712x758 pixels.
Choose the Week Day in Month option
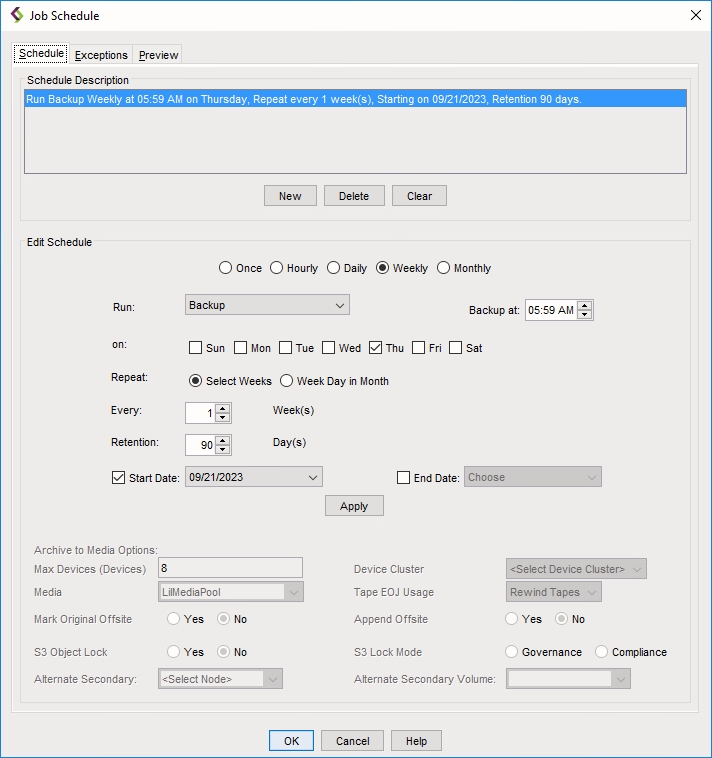[287, 381]
